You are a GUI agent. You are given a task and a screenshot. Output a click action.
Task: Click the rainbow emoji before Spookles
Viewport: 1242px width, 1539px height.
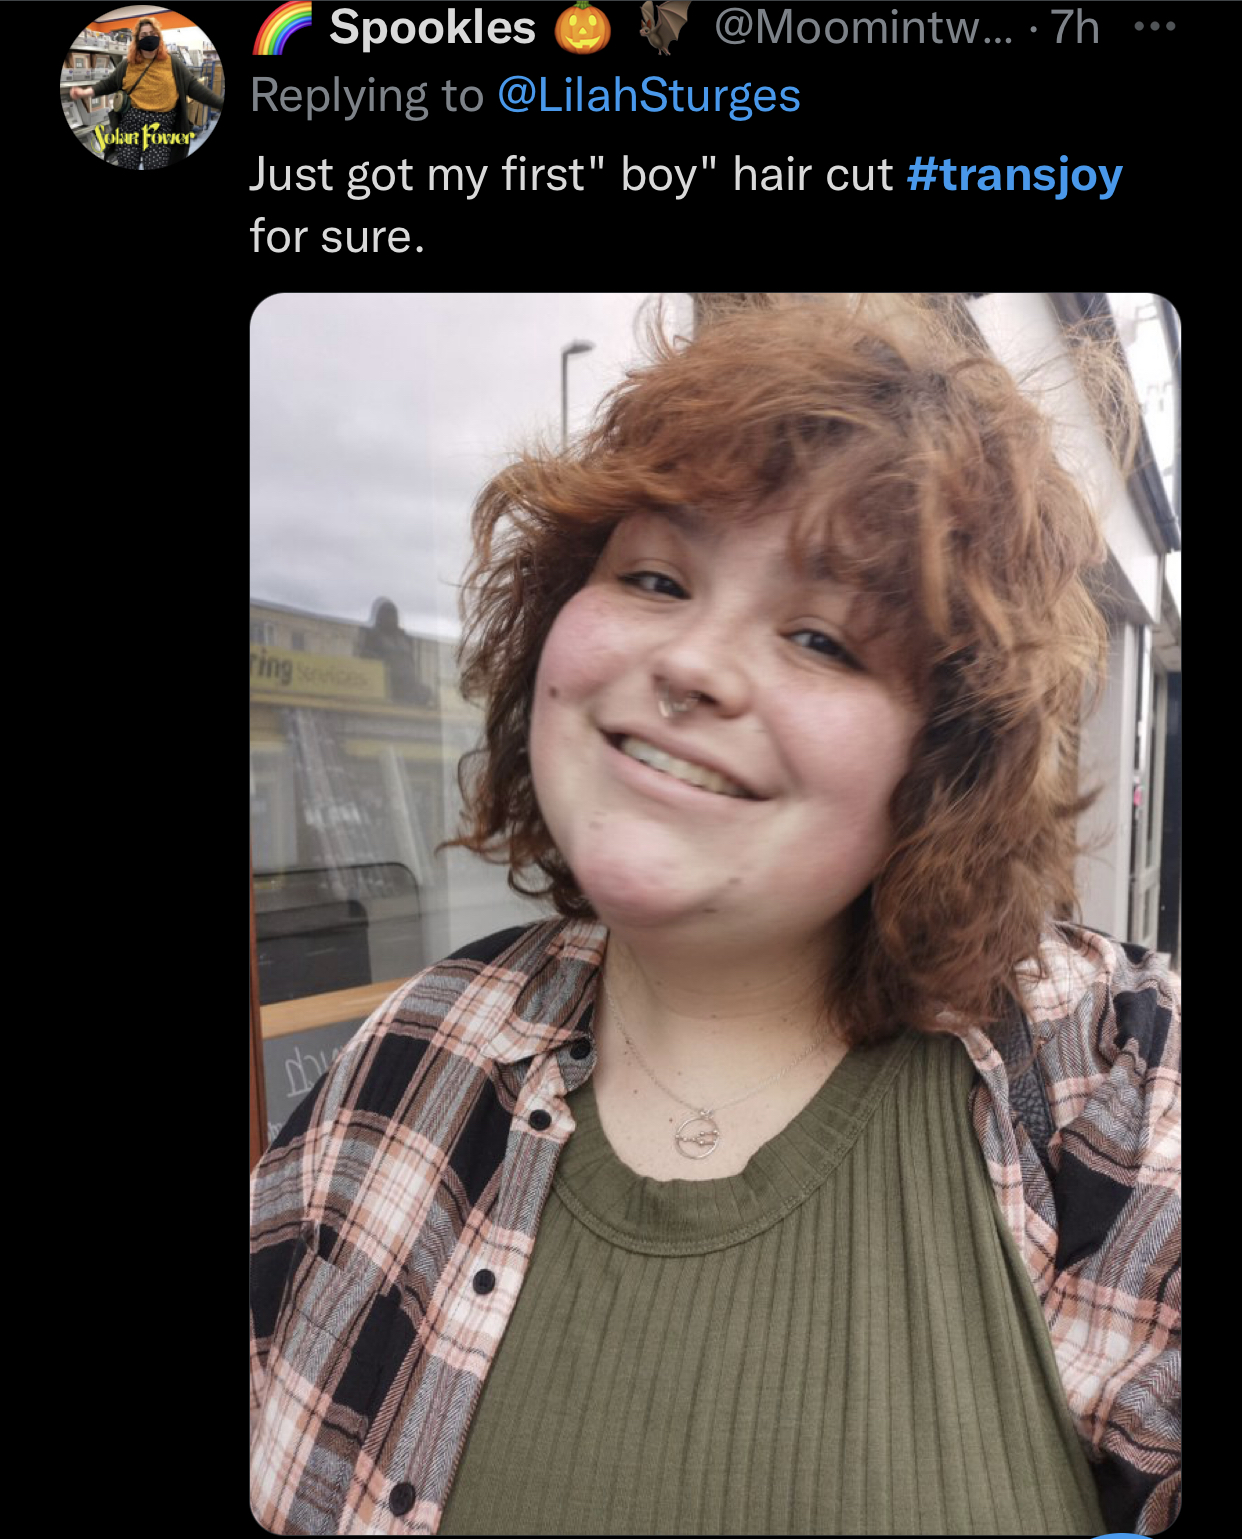click(x=282, y=28)
